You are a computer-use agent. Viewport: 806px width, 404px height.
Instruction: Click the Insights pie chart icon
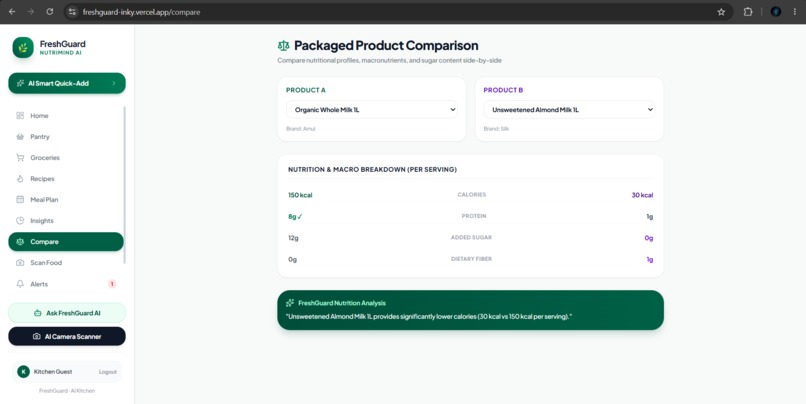(x=20, y=221)
